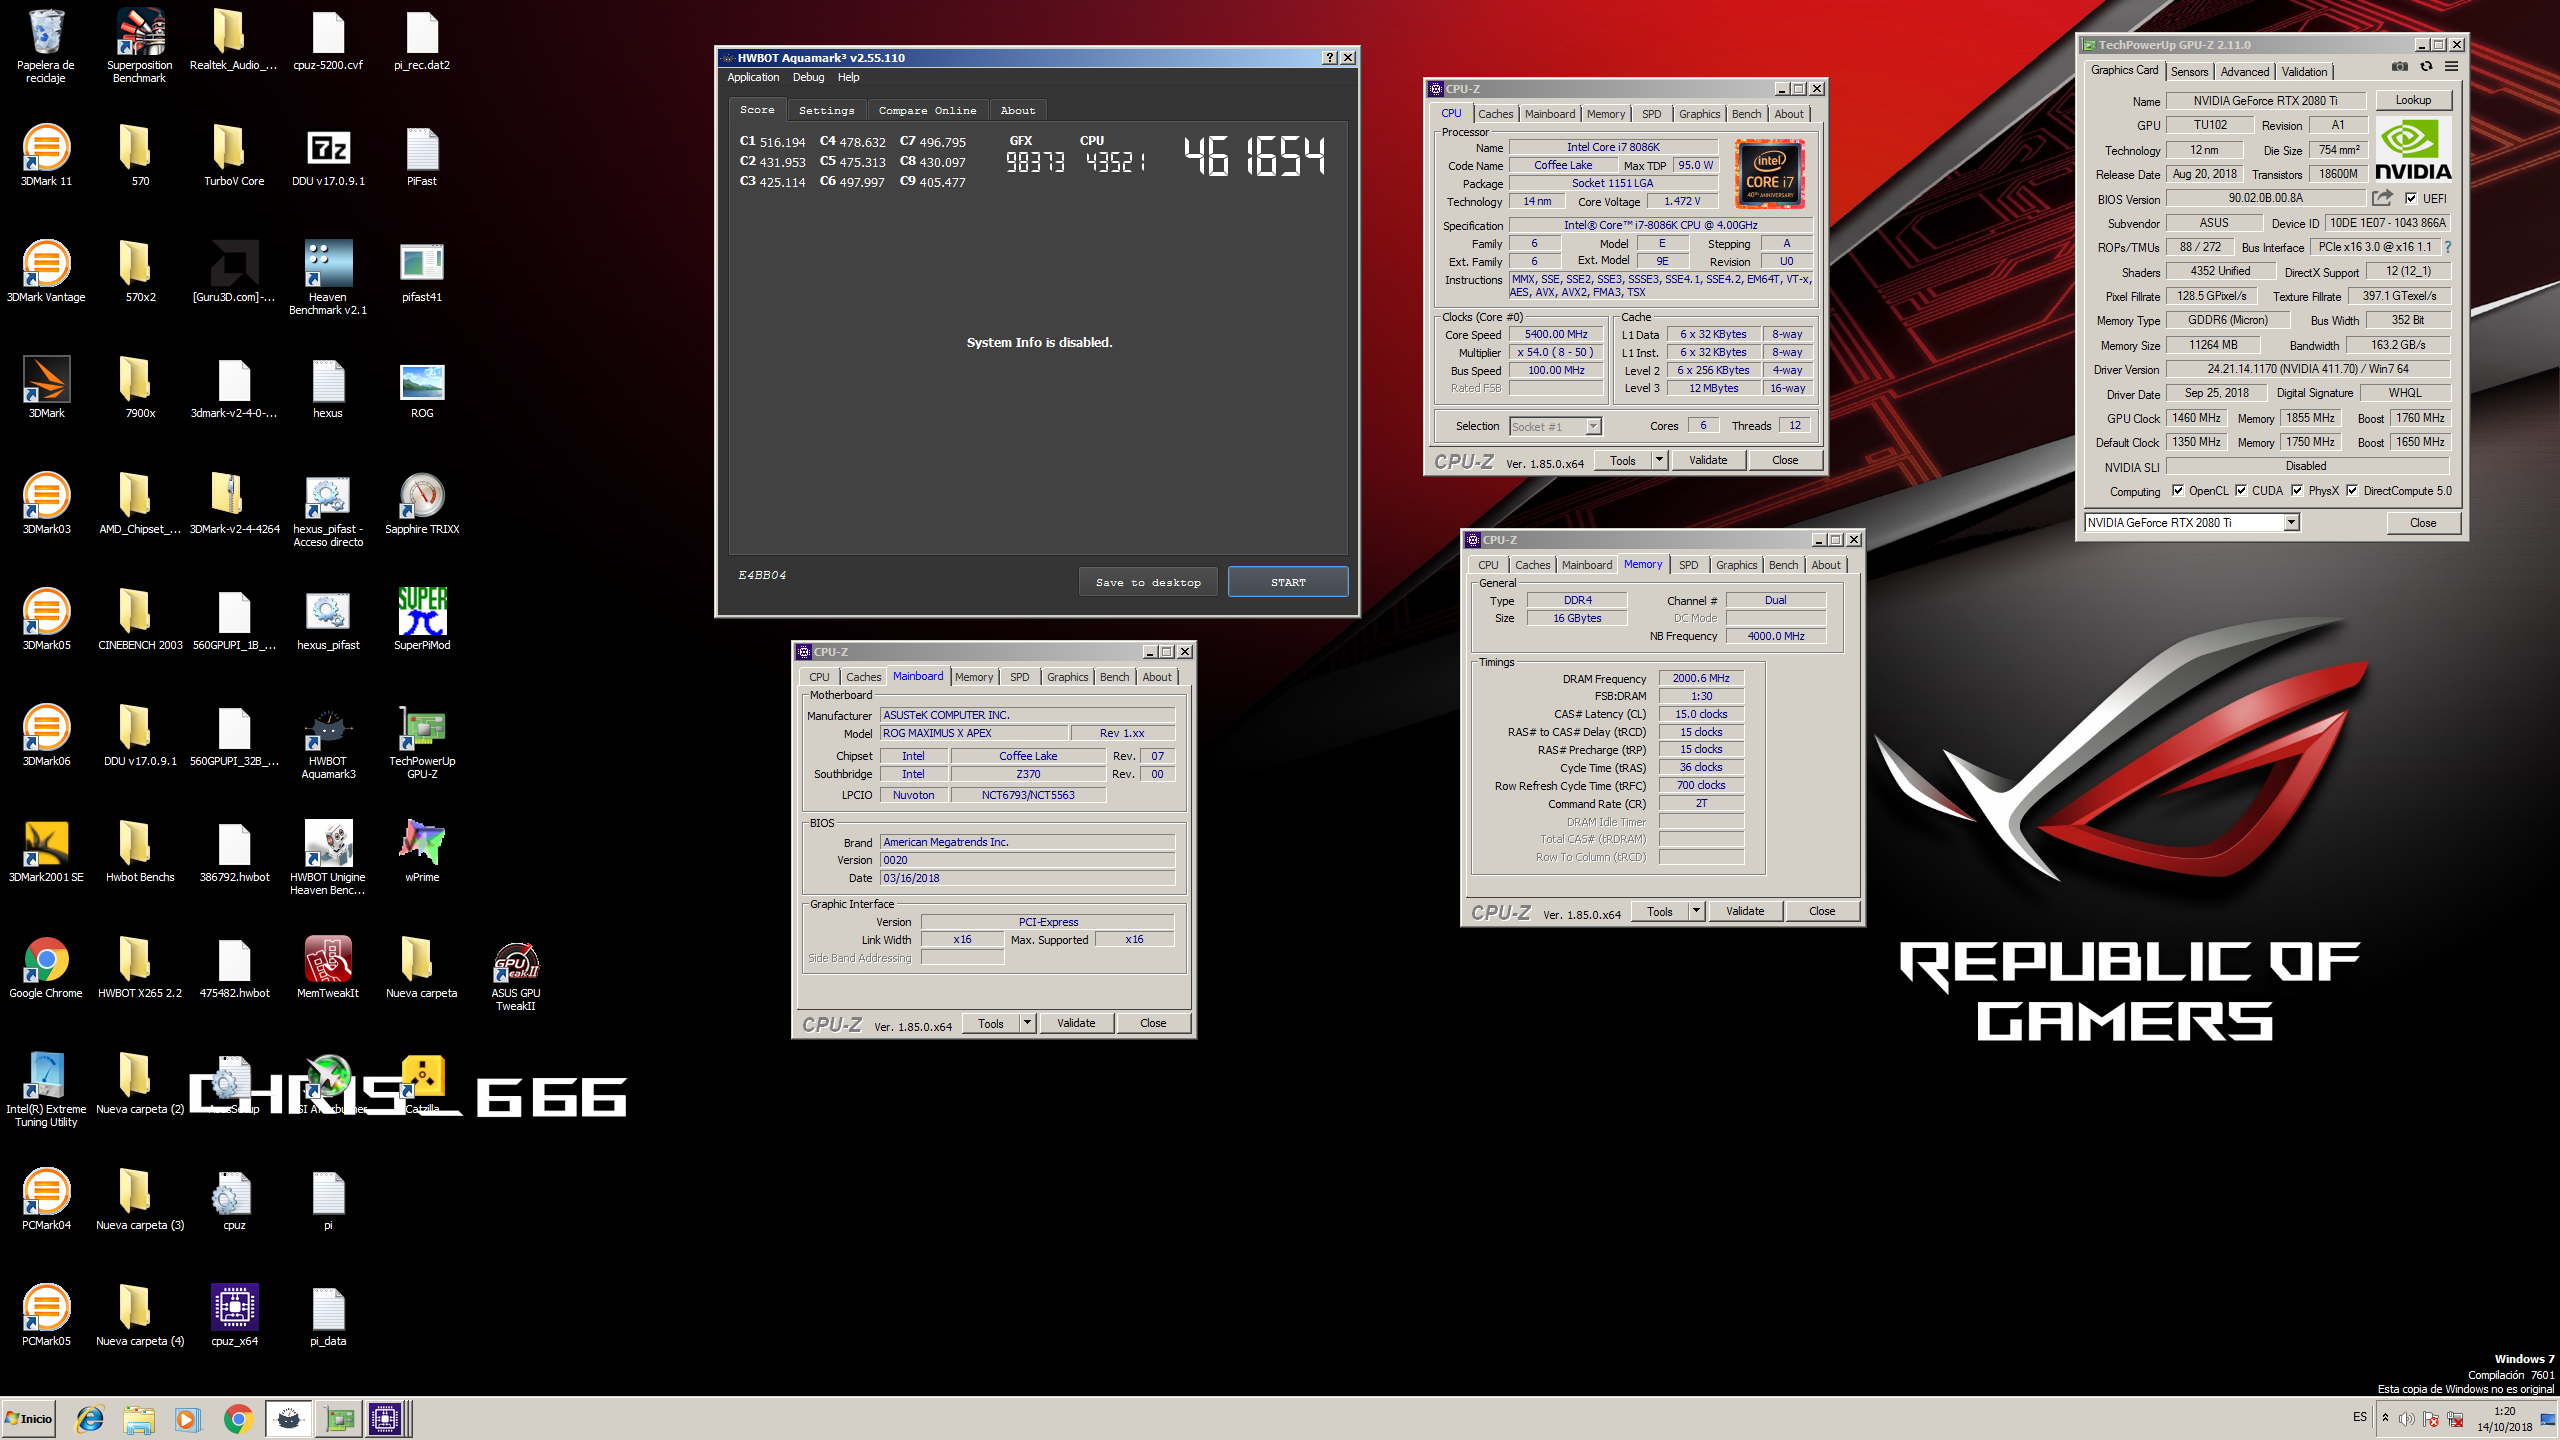
Task: Select the Google Chrome desktop icon
Action: tap(46, 968)
